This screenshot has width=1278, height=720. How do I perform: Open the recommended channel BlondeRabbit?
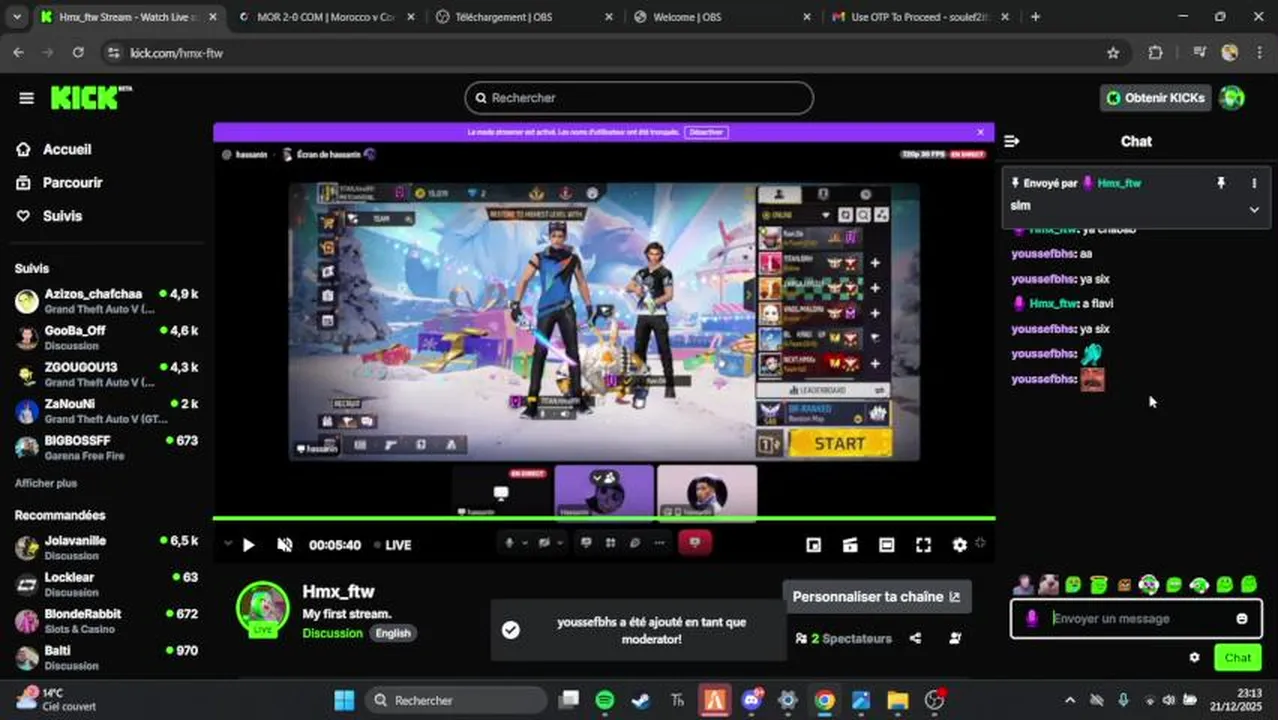coord(107,620)
